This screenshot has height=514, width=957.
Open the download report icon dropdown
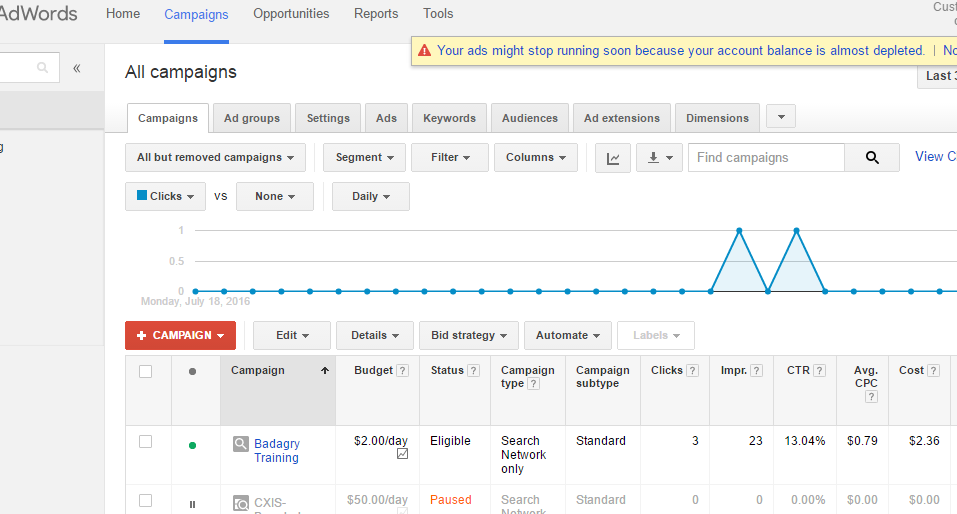[659, 158]
